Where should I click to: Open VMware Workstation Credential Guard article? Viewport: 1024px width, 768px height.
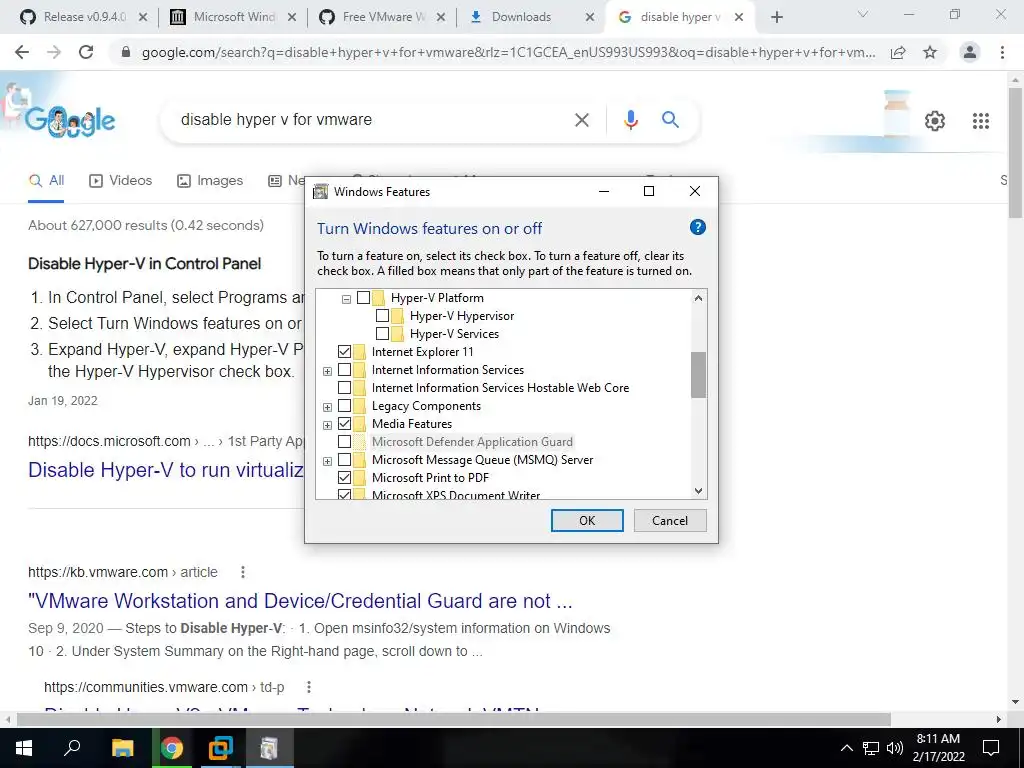[x=300, y=601]
